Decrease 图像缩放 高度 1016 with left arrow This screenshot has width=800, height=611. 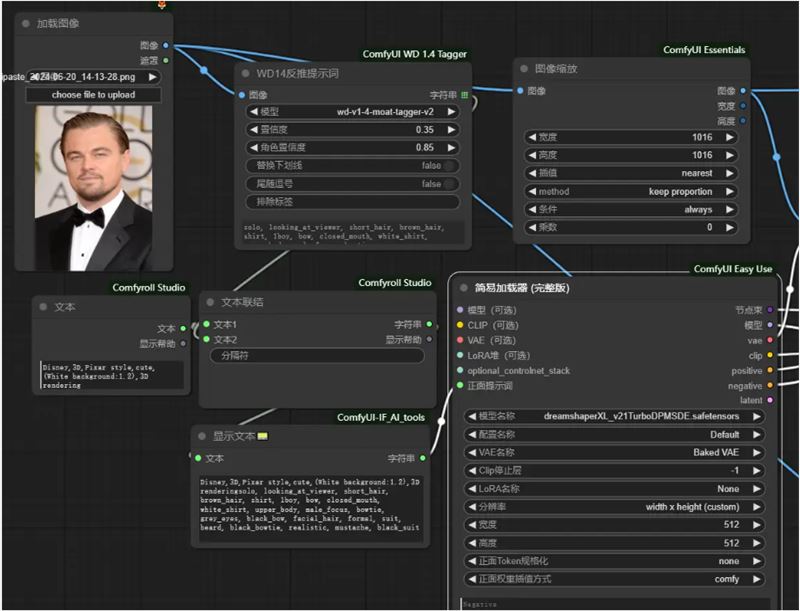[532, 155]
